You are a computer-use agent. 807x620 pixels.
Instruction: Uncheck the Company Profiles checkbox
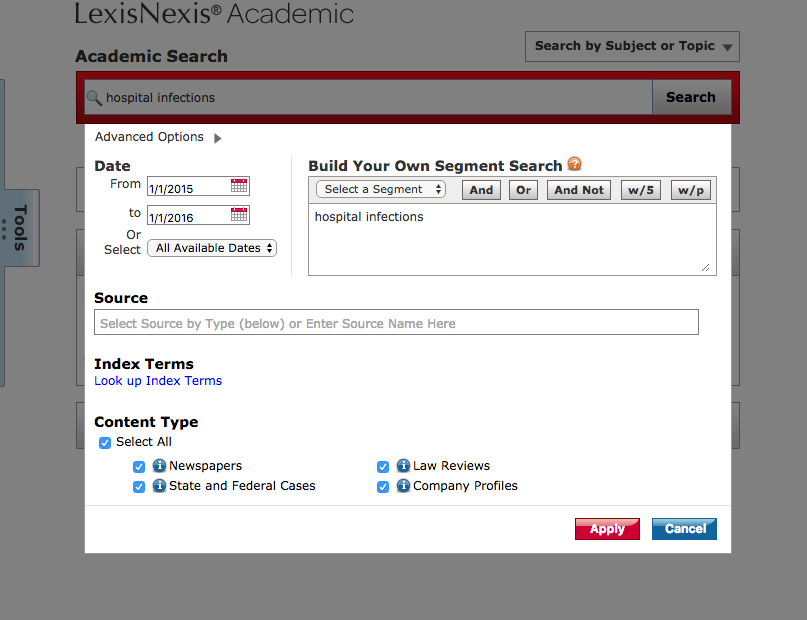383,487
